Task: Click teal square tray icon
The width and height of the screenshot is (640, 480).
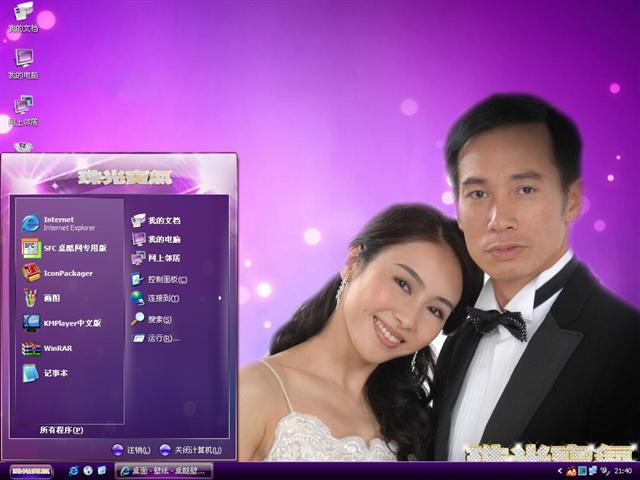Action: [x=582, y=471]
